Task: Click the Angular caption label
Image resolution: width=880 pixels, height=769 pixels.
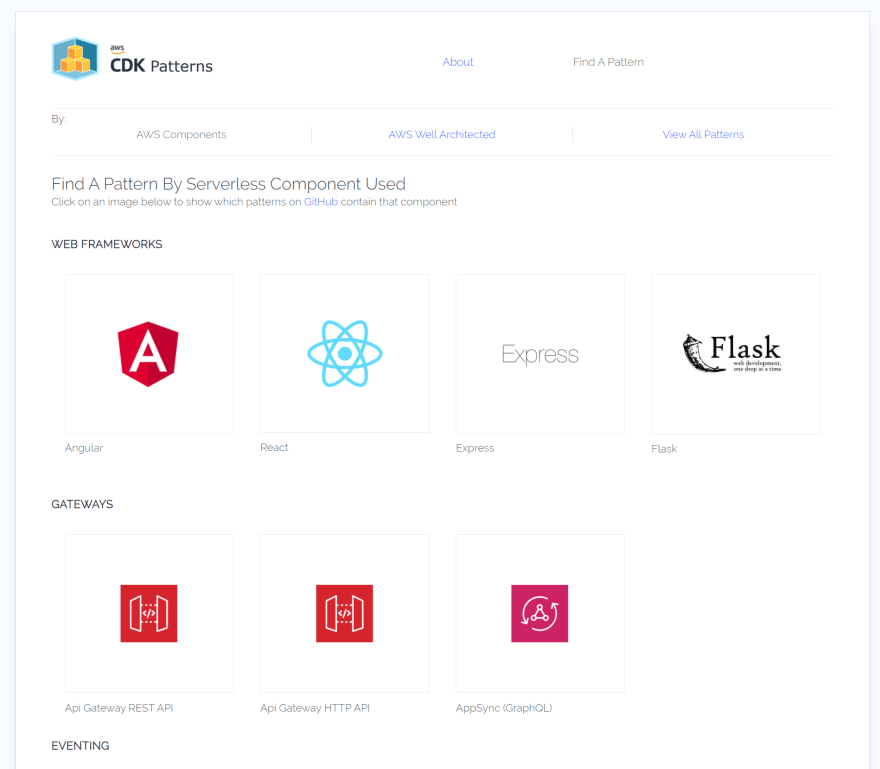Action: pos(84,448)
